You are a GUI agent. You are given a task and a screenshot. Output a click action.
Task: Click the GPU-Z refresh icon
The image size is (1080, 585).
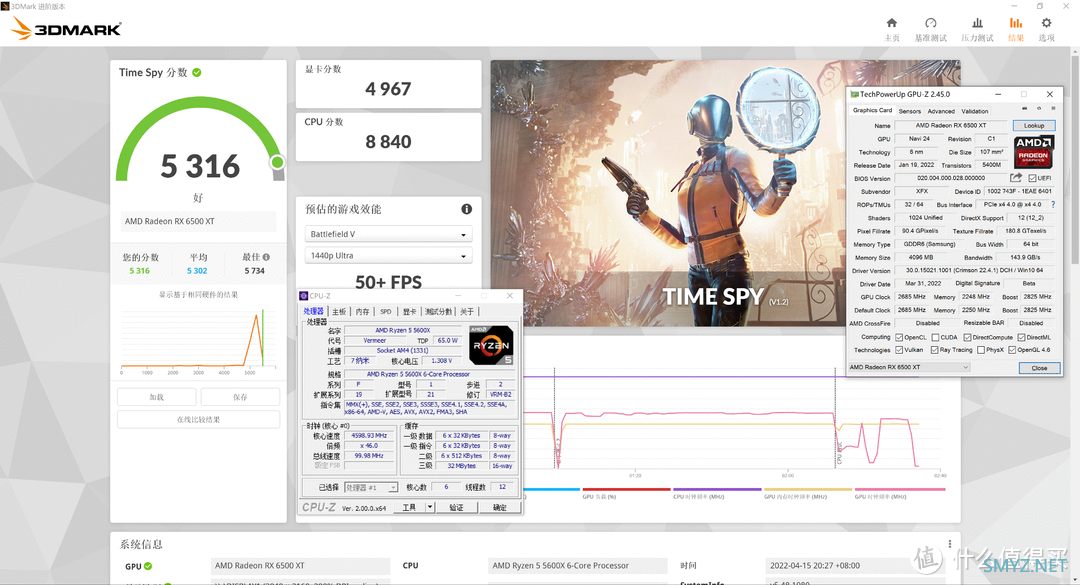pos(1039,109)
